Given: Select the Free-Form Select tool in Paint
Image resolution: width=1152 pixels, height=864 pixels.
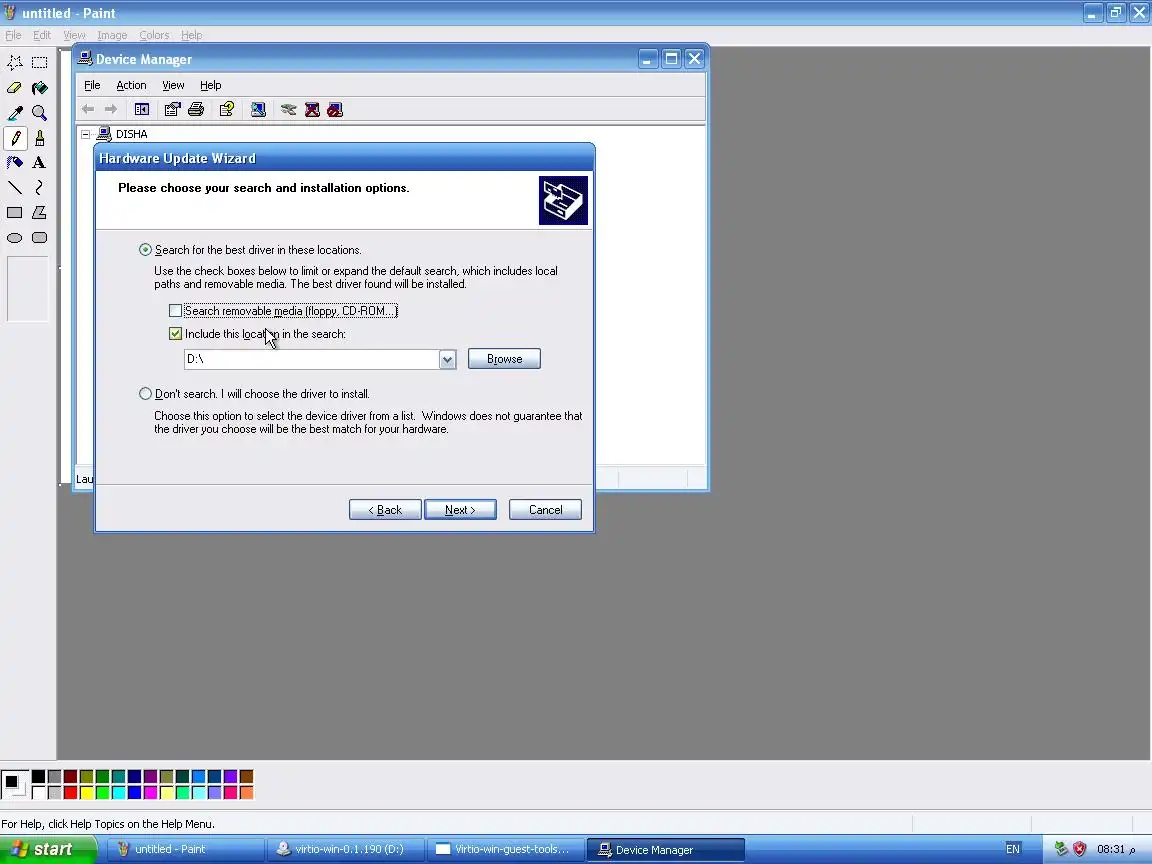Looking at the screenshot, I should click(15, 62).
